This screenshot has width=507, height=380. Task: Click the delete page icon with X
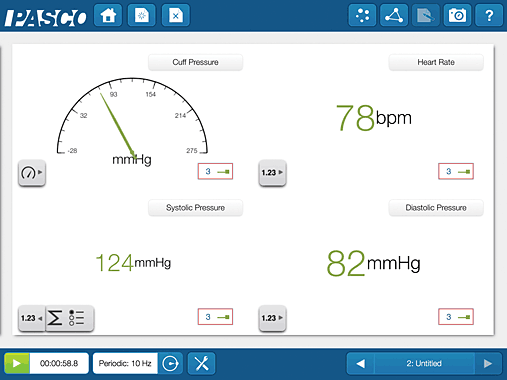pyautogui.click(x=176, y=15)
